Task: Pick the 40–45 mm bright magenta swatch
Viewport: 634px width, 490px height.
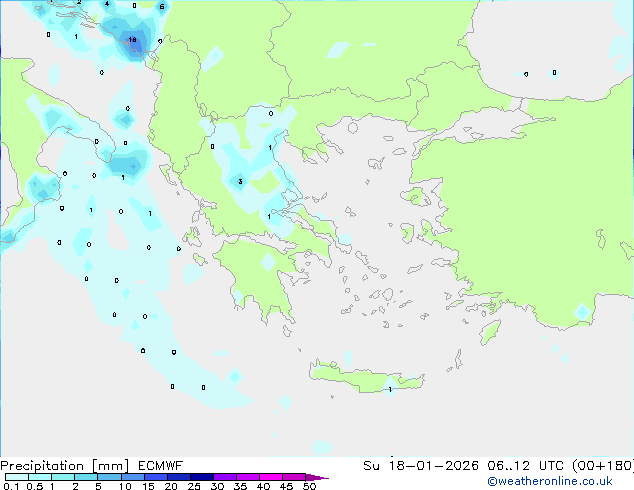Action: 271,477
